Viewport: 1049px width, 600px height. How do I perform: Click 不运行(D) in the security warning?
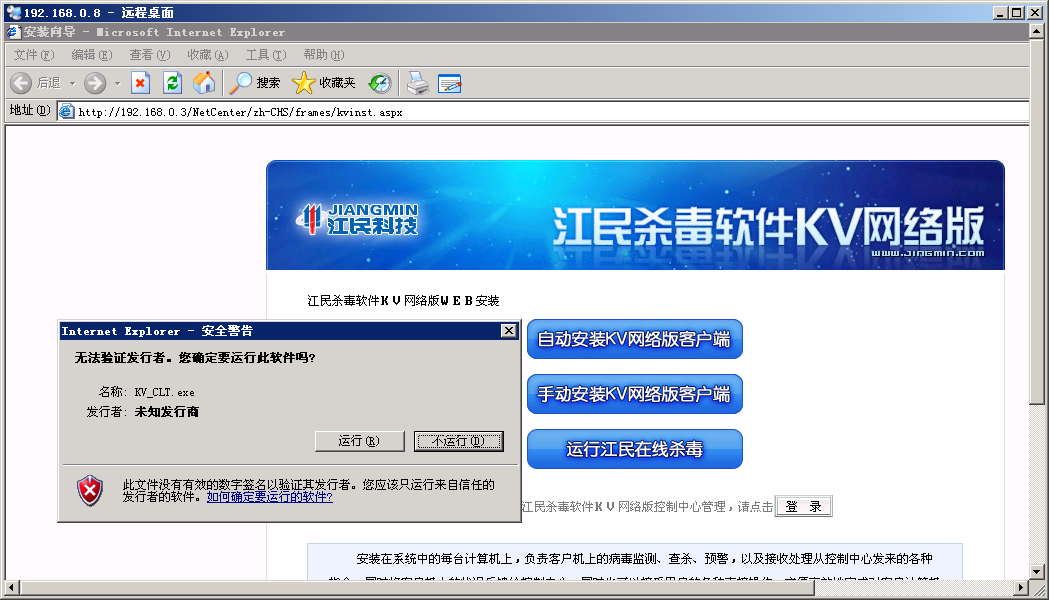[x=458, y=441]
